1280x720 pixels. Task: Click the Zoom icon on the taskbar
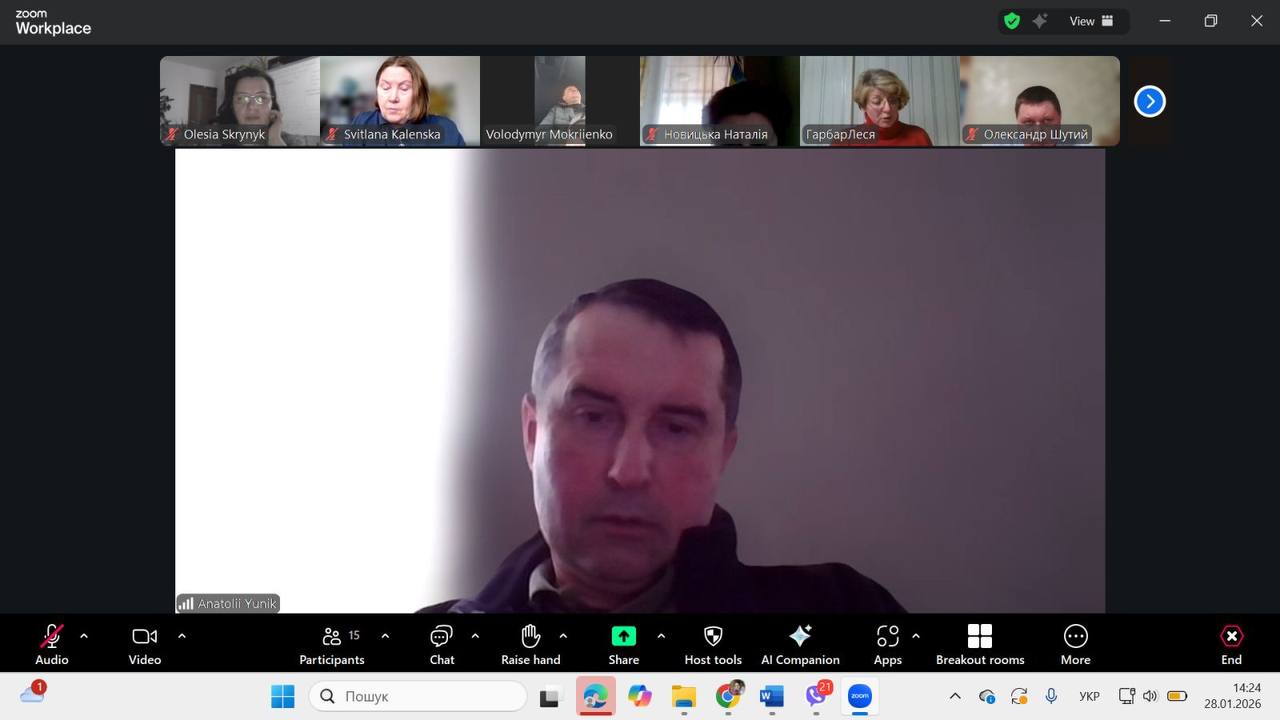(860, 696)
